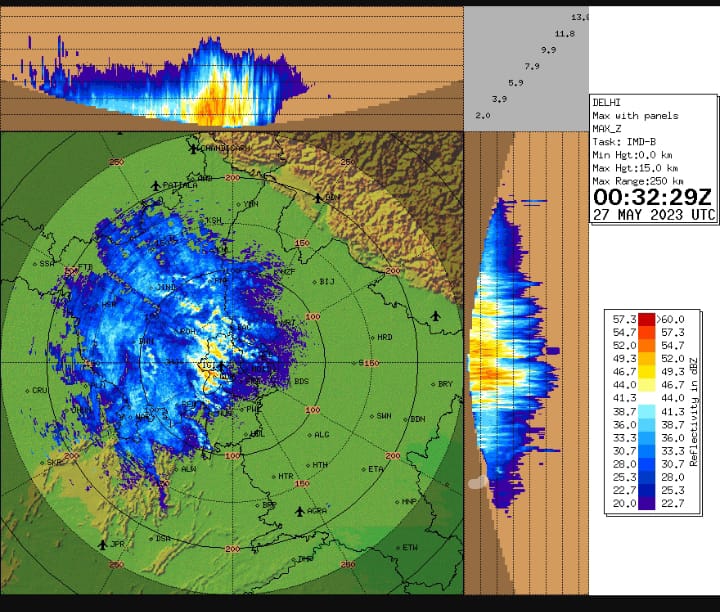Image resolution: width=720 pixels, height=612 pixels.
Task: Click the ETA station diamond marker
Action: (363, 469)
